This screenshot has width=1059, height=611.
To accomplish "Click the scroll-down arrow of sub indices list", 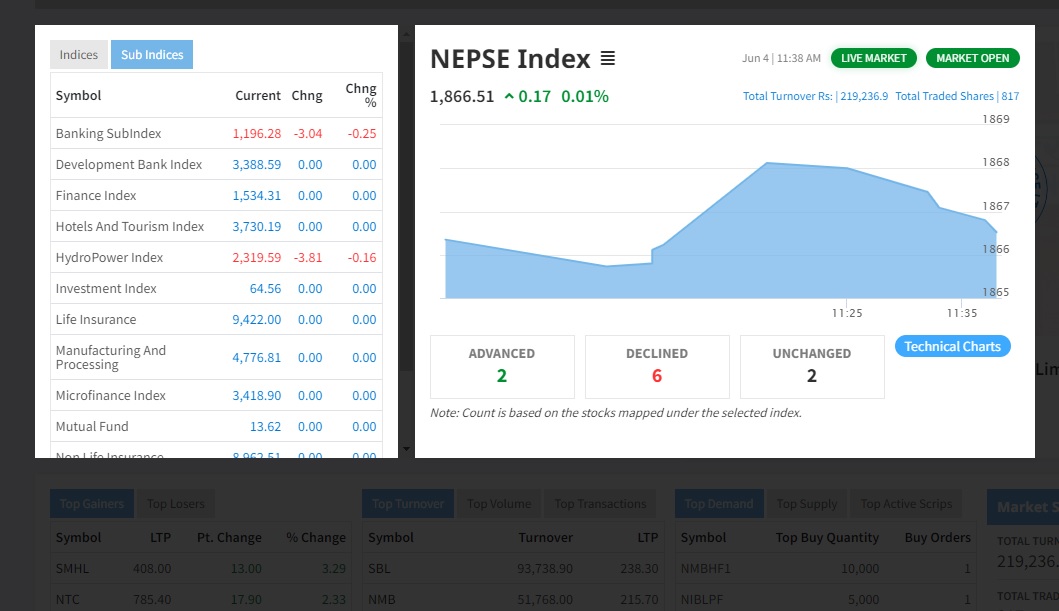I will tap(407, 449).
